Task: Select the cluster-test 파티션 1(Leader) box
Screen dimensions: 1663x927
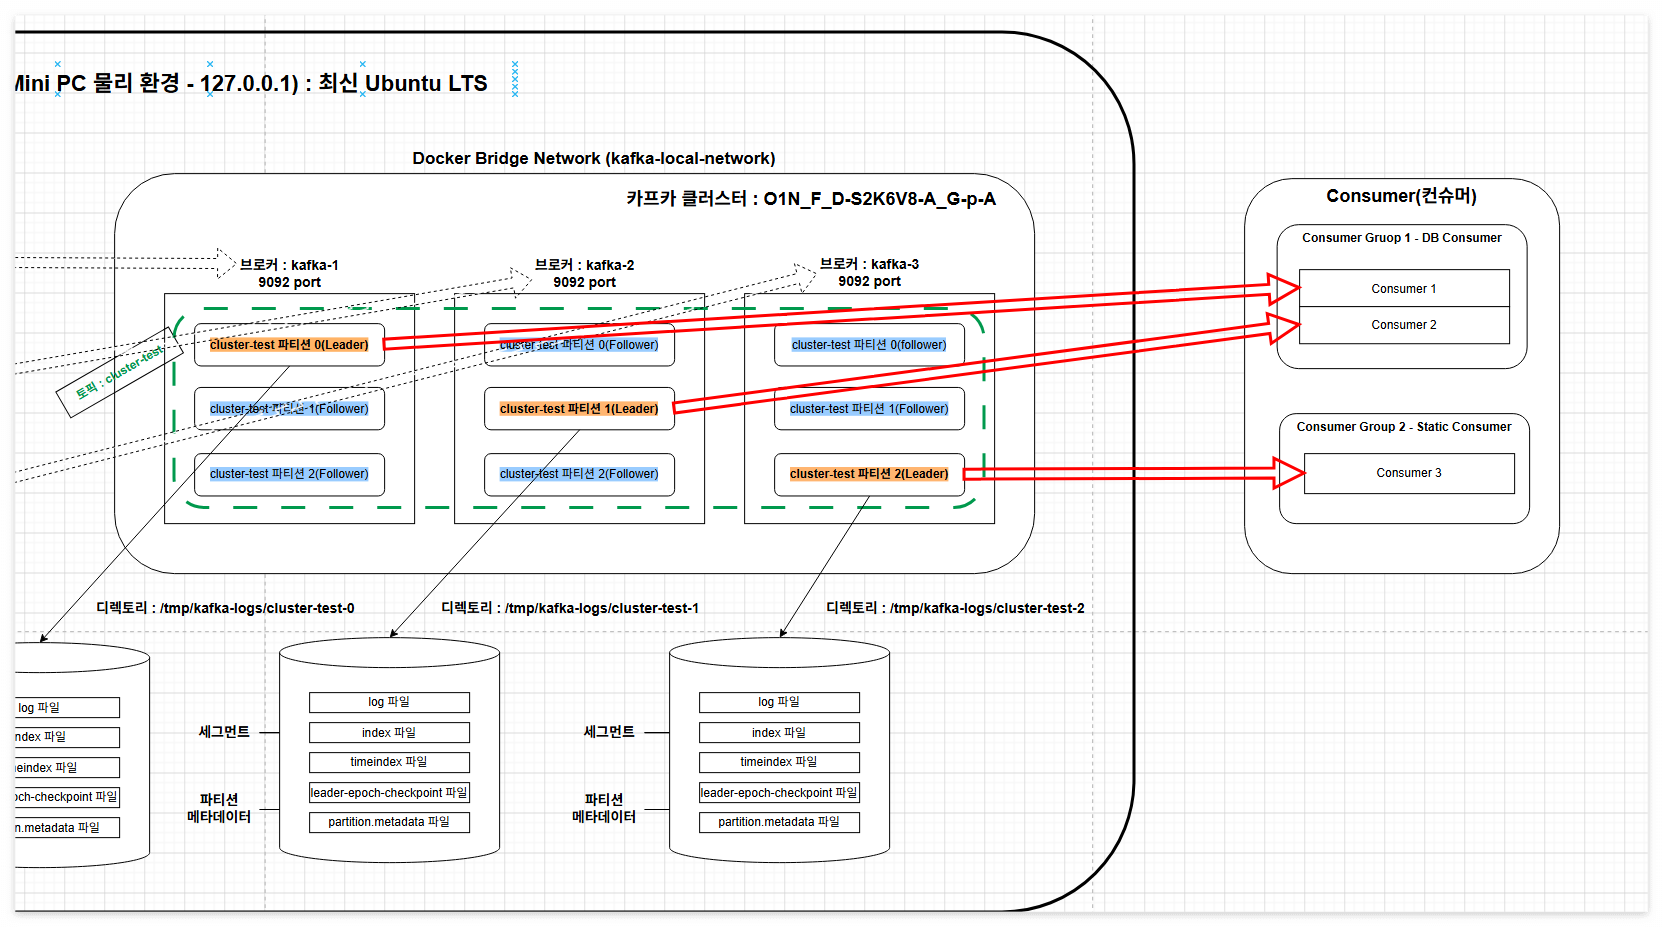Action: [x=579, y=409]
